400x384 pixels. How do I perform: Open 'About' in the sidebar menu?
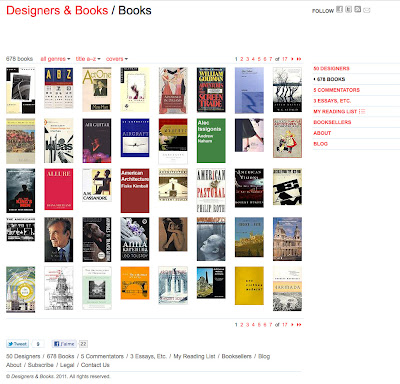pyautogui.click(x=322, y=133)
